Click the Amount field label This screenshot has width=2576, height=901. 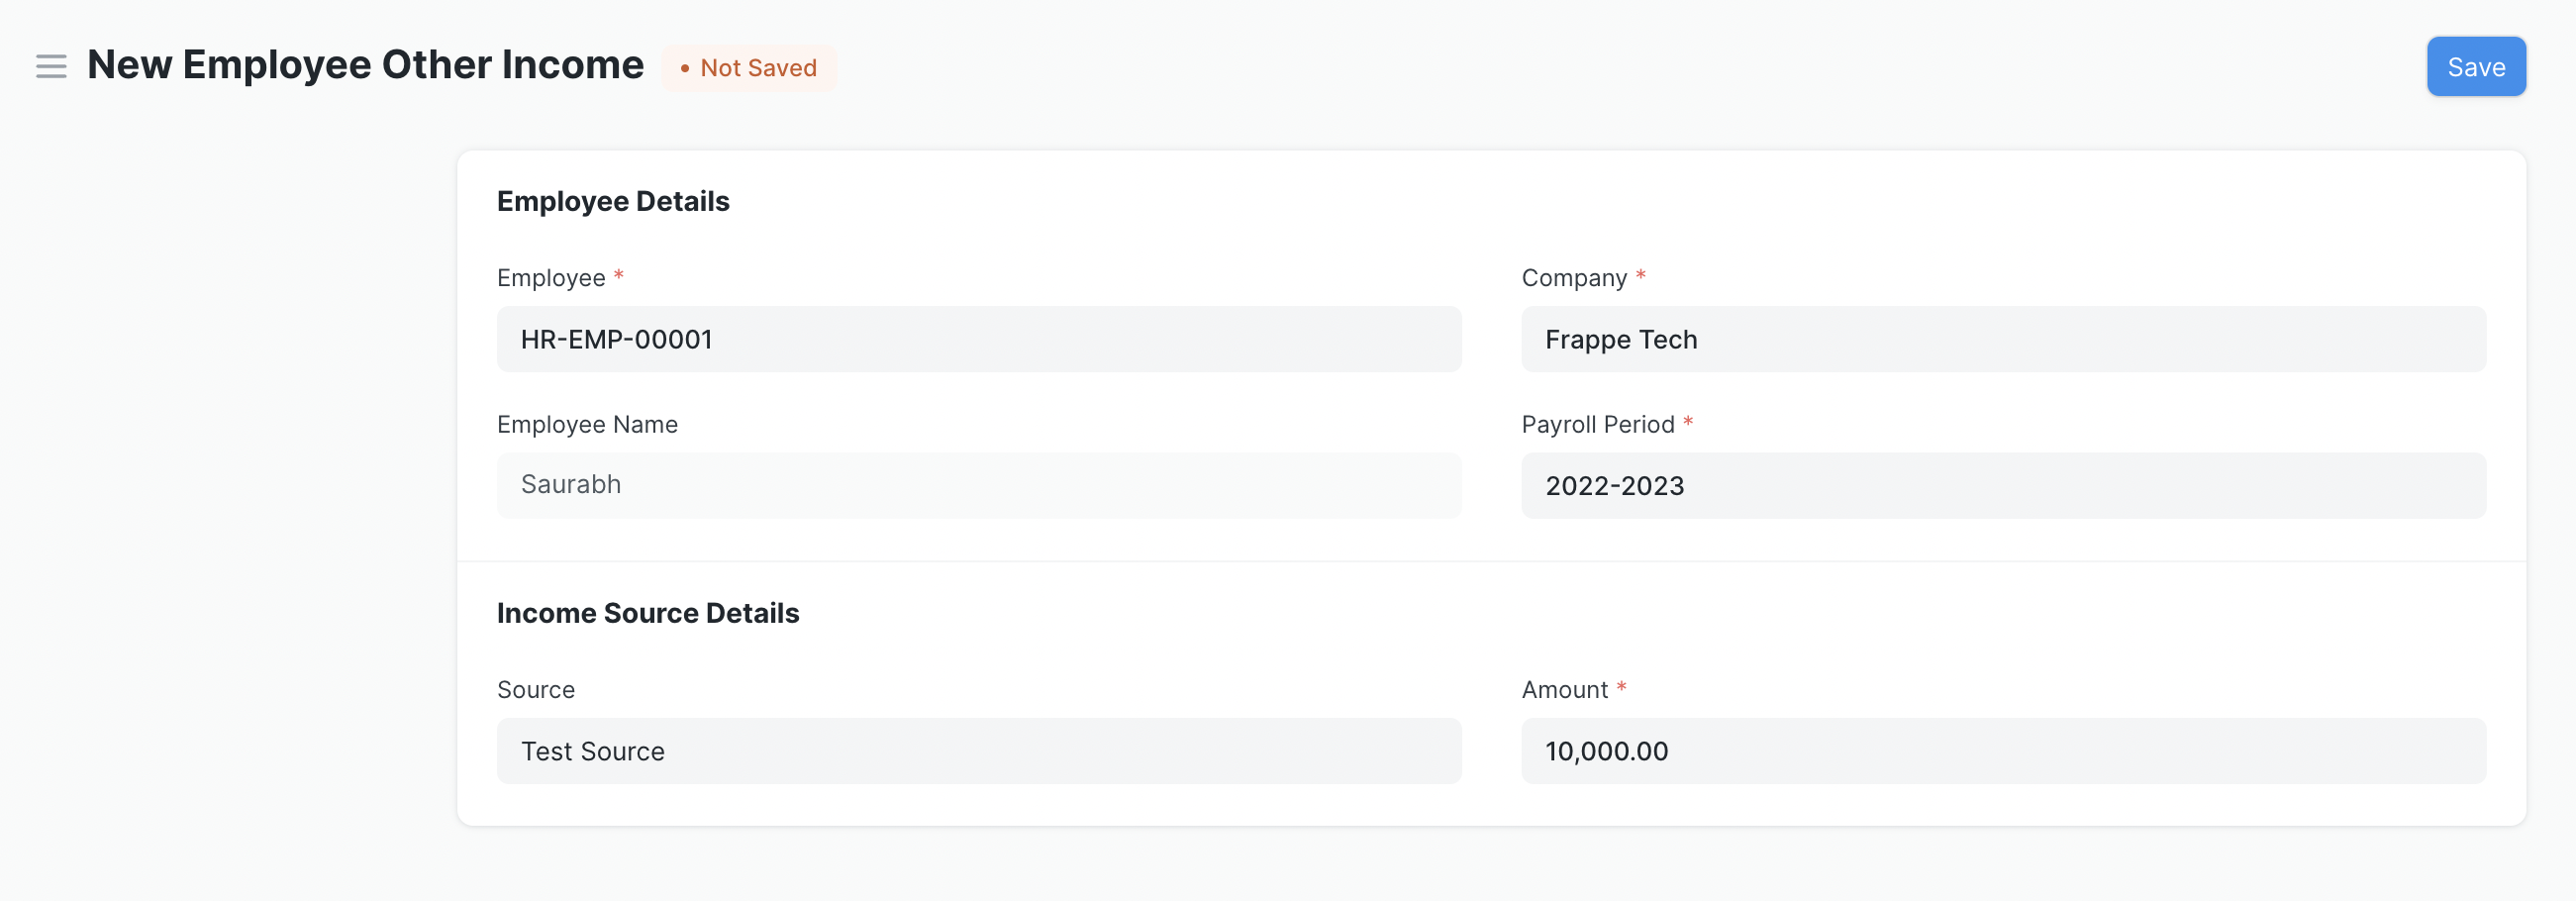coord(1564,690)
